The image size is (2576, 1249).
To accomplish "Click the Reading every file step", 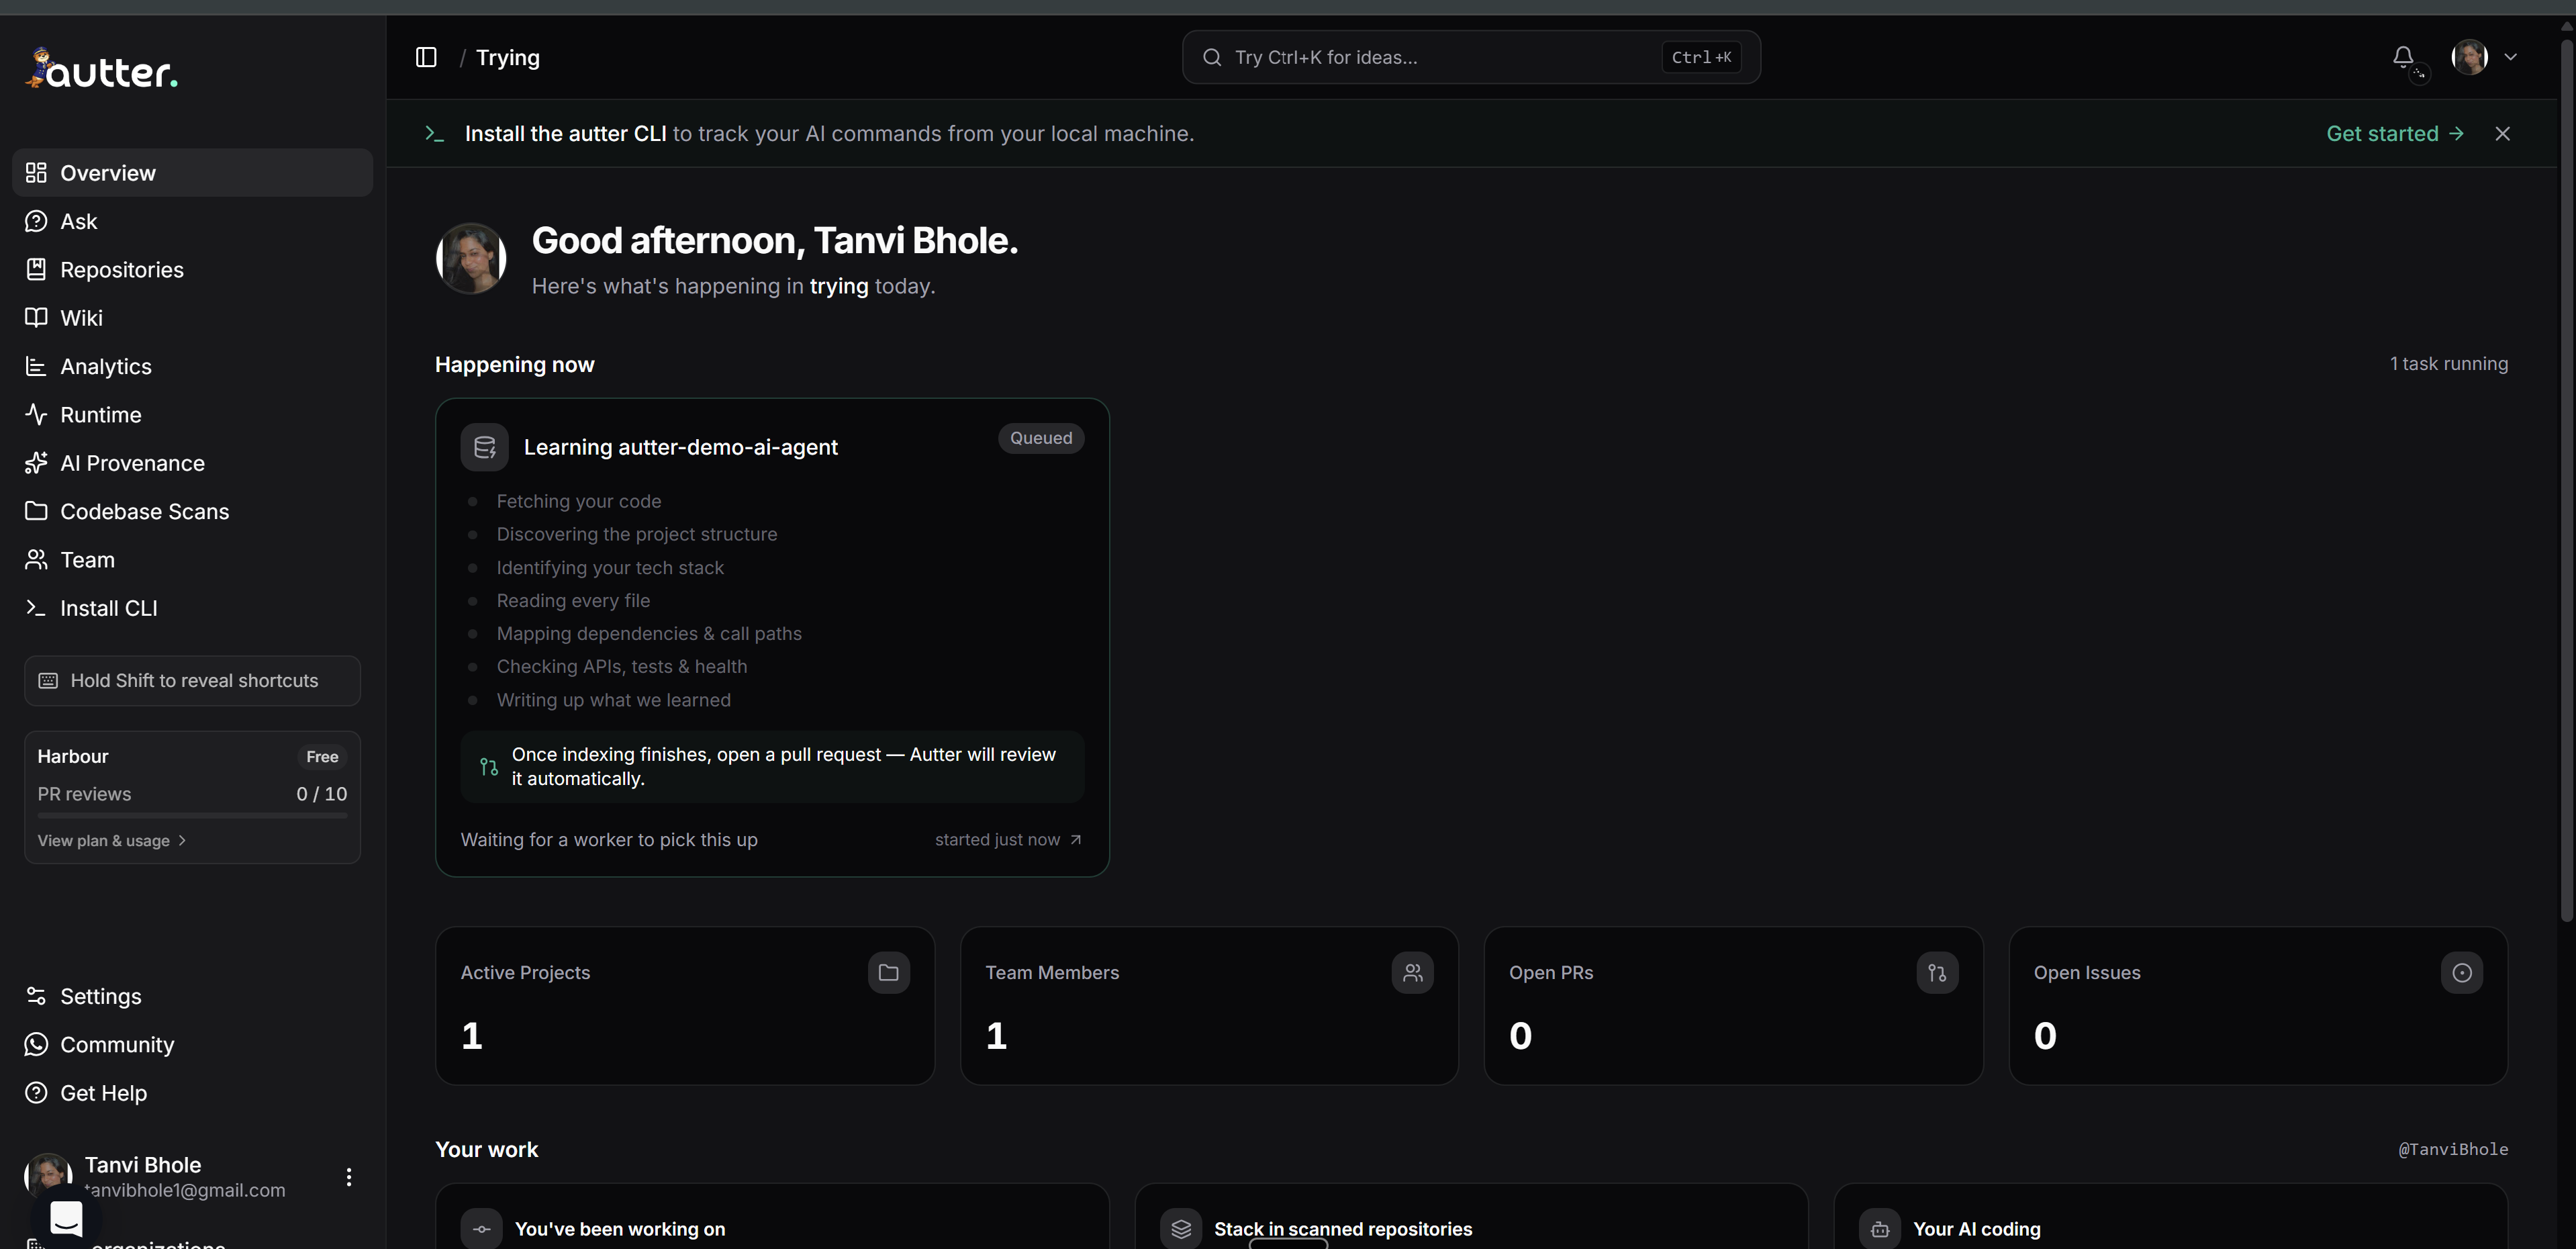I will pos(573,600).
